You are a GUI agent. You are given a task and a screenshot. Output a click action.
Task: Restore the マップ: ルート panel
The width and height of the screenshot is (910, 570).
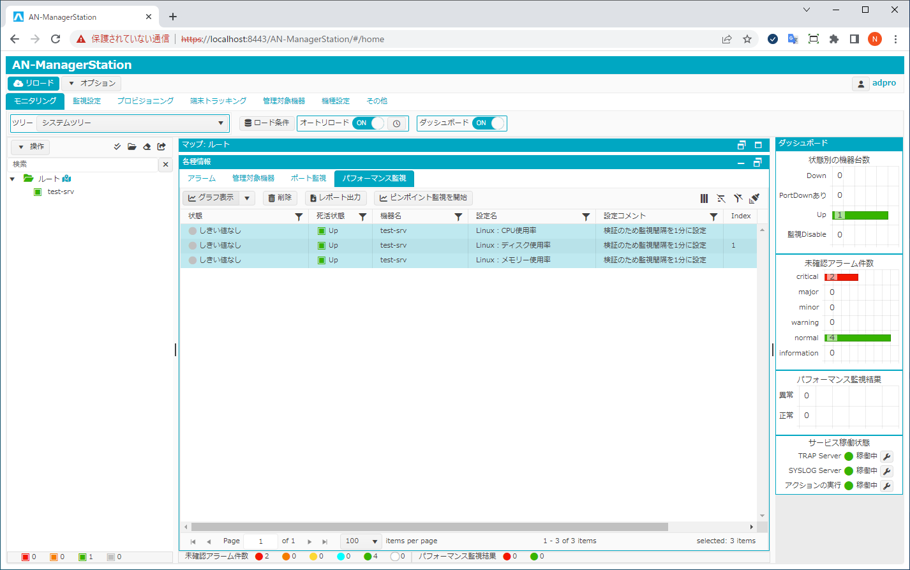[741, 145]
